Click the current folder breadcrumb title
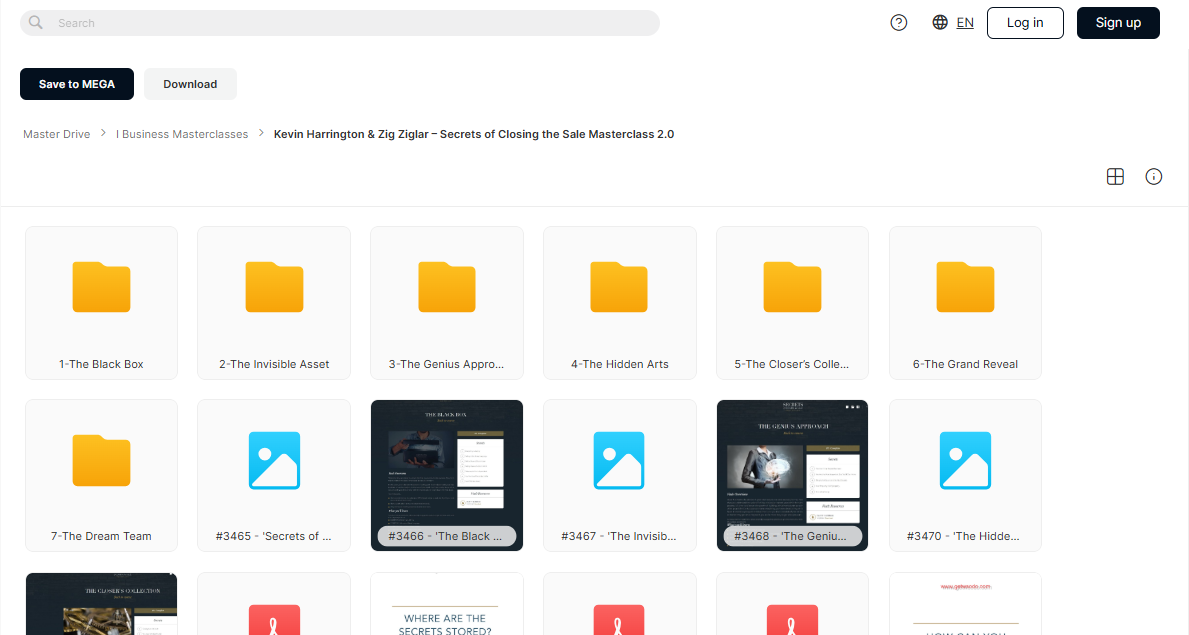 click(x=474, y=134)
